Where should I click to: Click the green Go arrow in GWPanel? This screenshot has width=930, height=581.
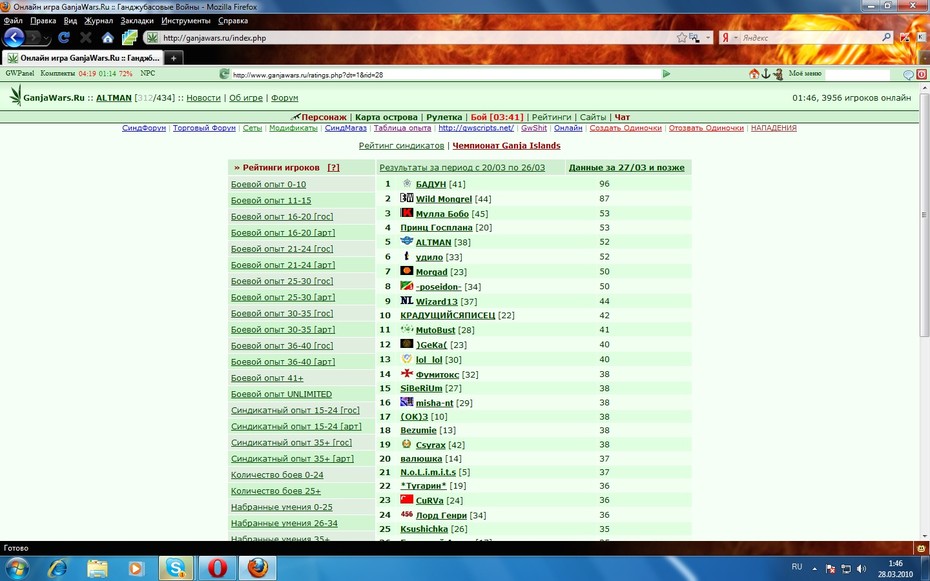(667, 74)
